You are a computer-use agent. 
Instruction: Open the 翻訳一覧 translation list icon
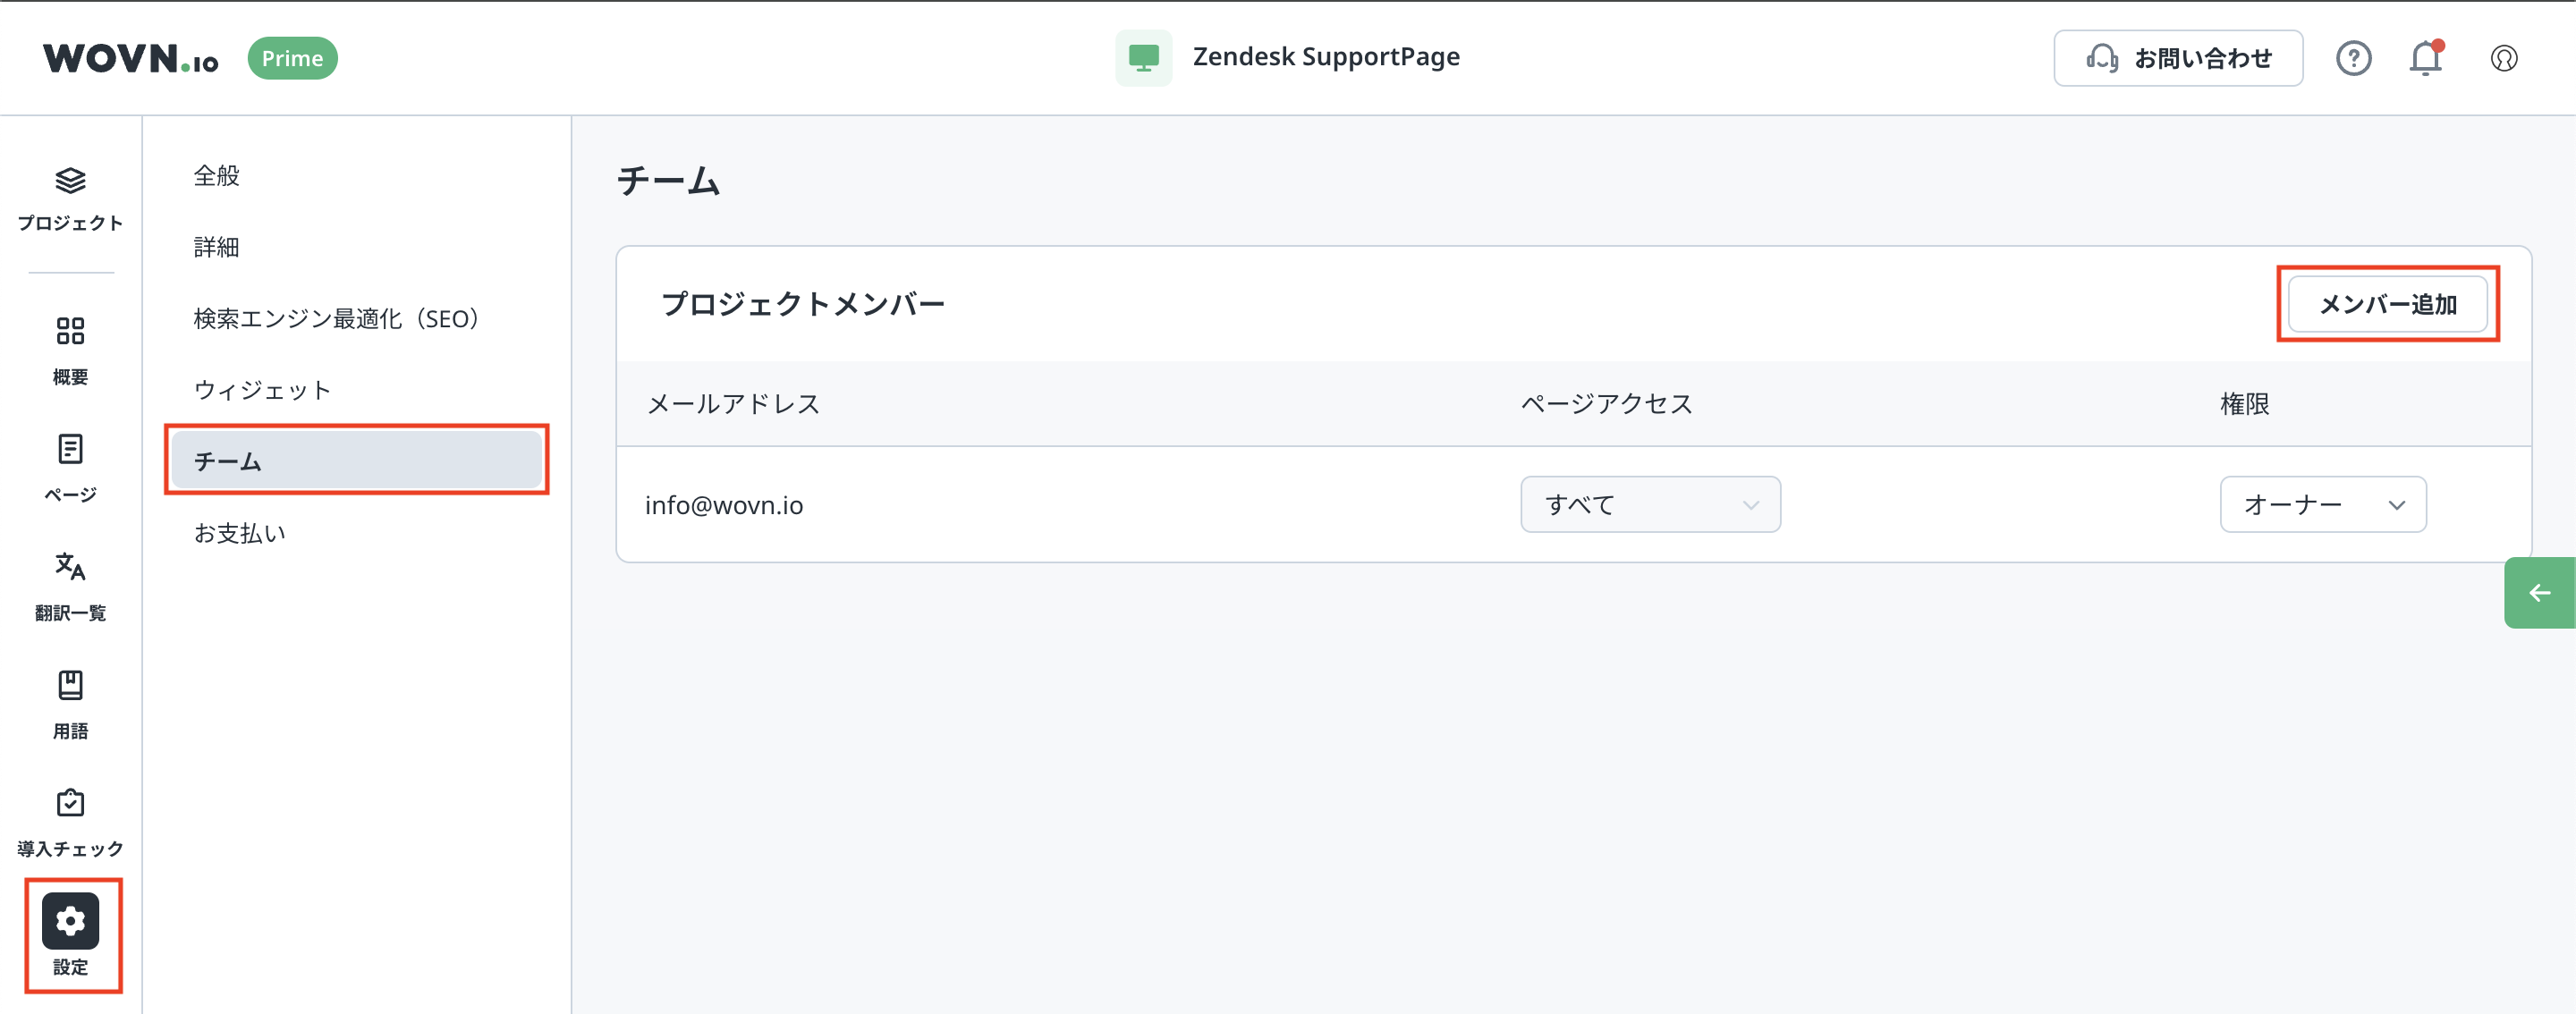tap(70, 567)
